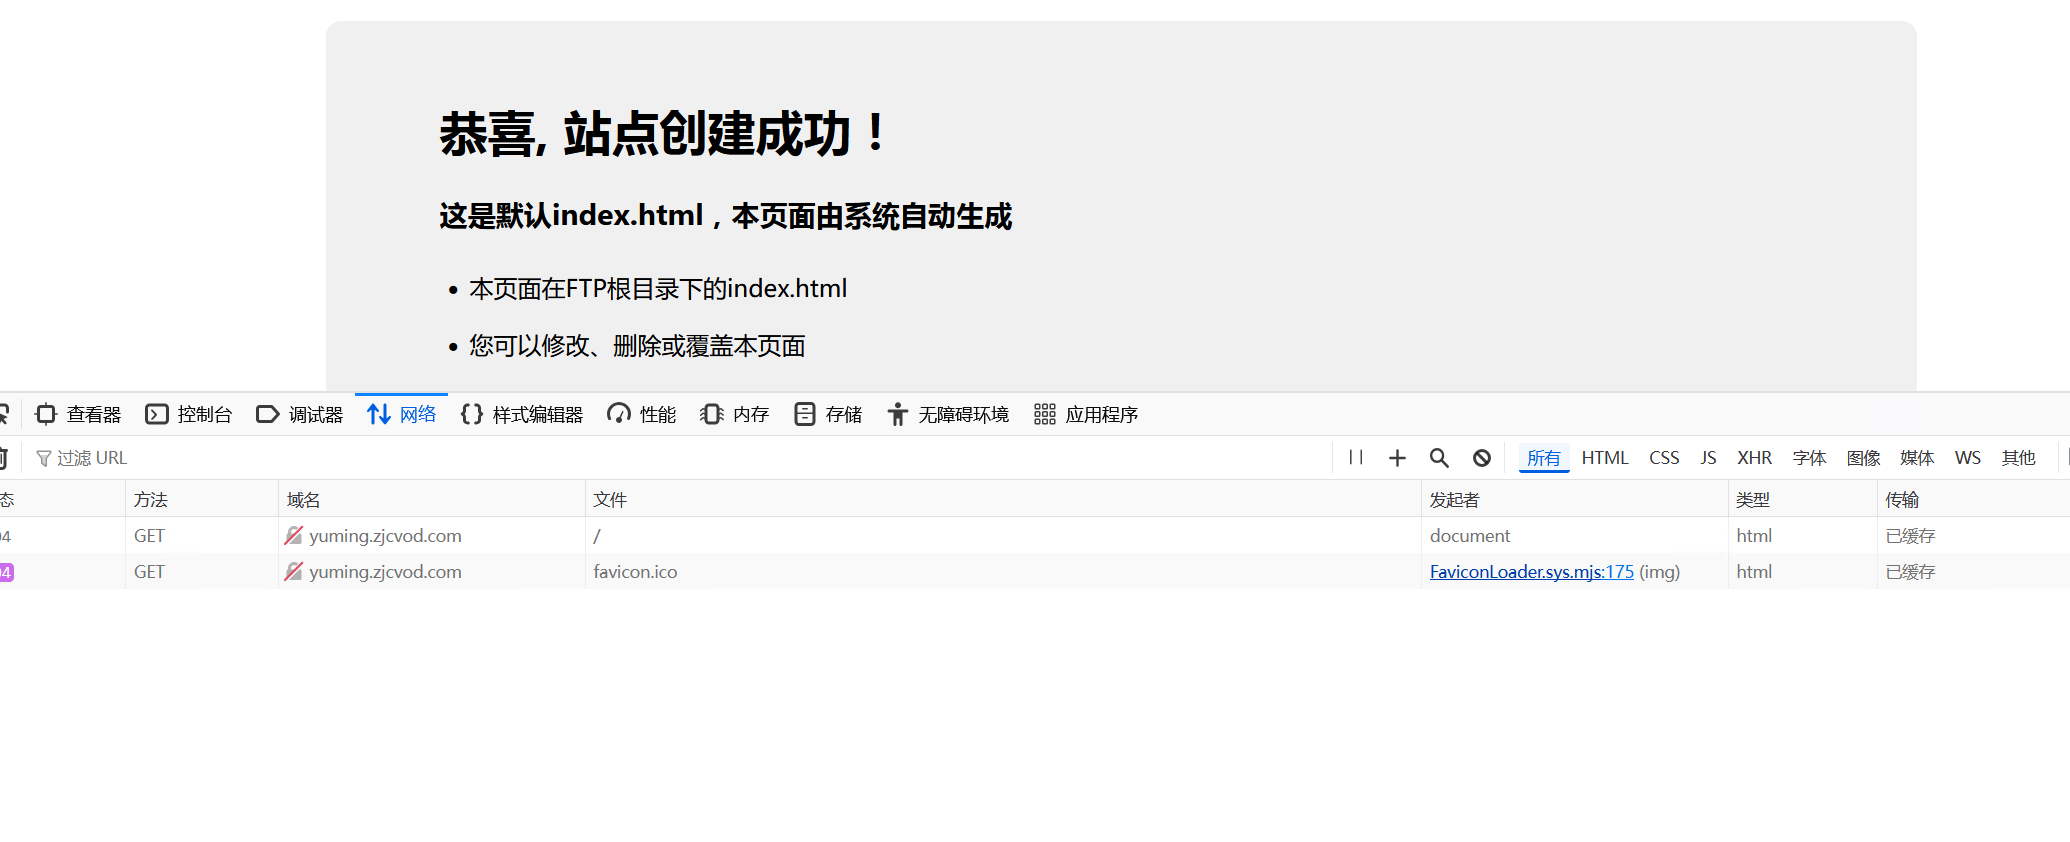Open the Inspector (查看器) panel
This screenshot has width=2070, height=842.
coord(79,414)
